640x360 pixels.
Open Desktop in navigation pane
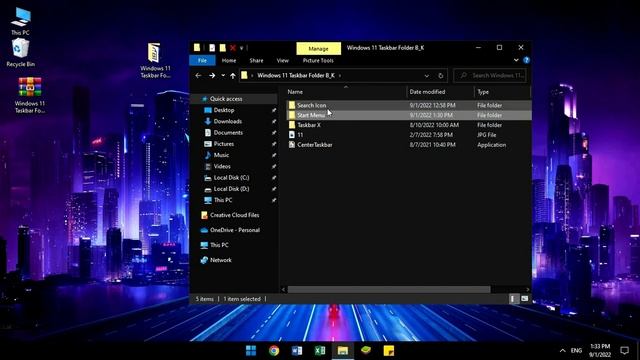pyautogui.click(x=224, y=110)
